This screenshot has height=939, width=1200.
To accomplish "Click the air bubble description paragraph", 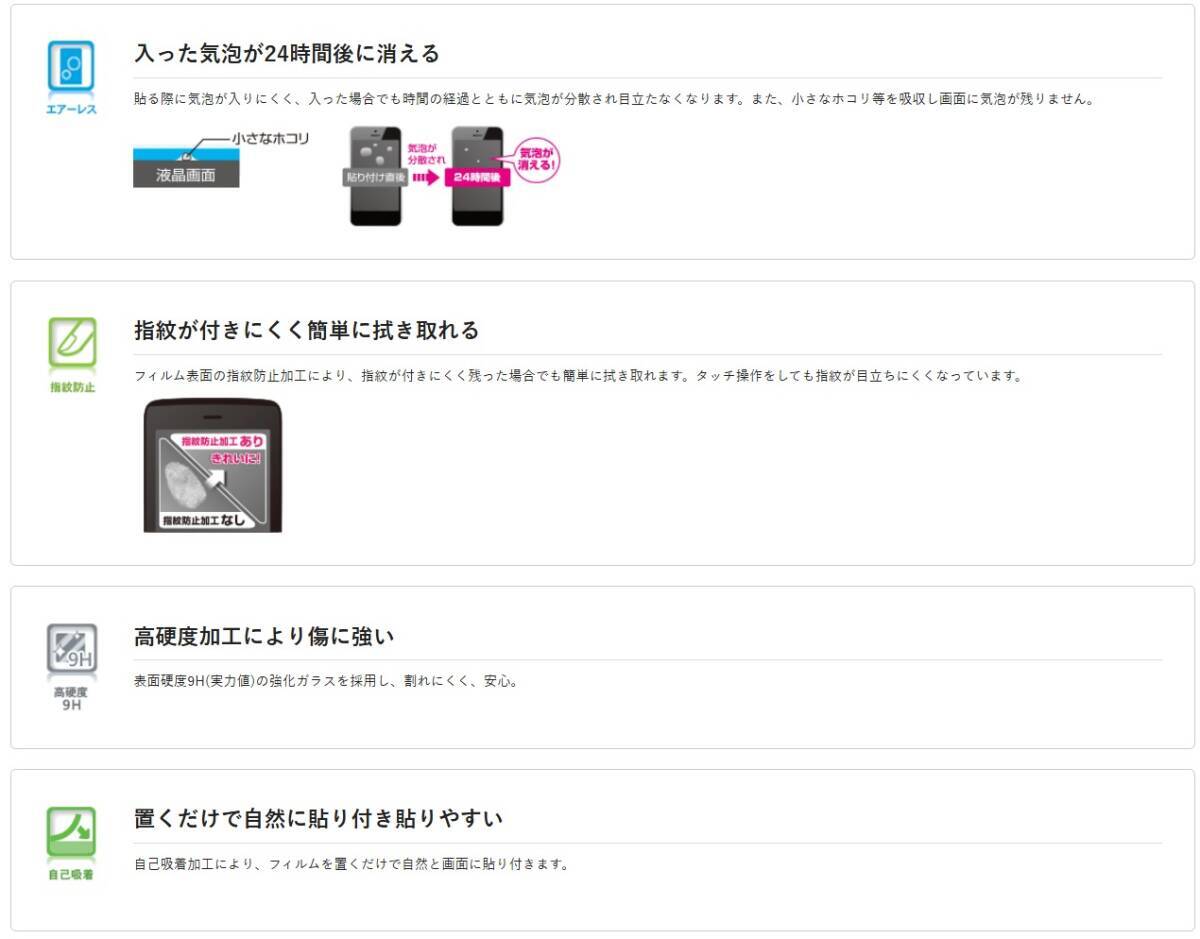I will [x=615, y=99].
